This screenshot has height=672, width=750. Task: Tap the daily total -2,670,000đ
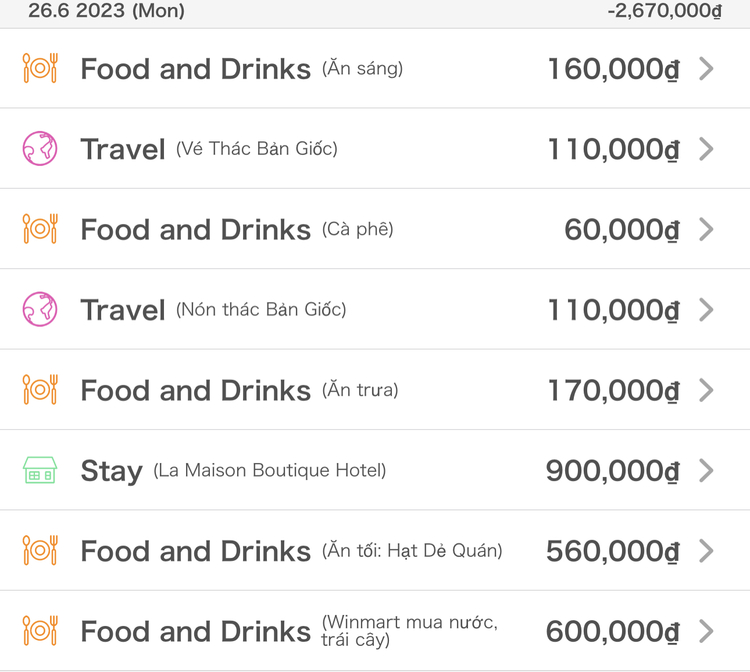click(664, 10)
